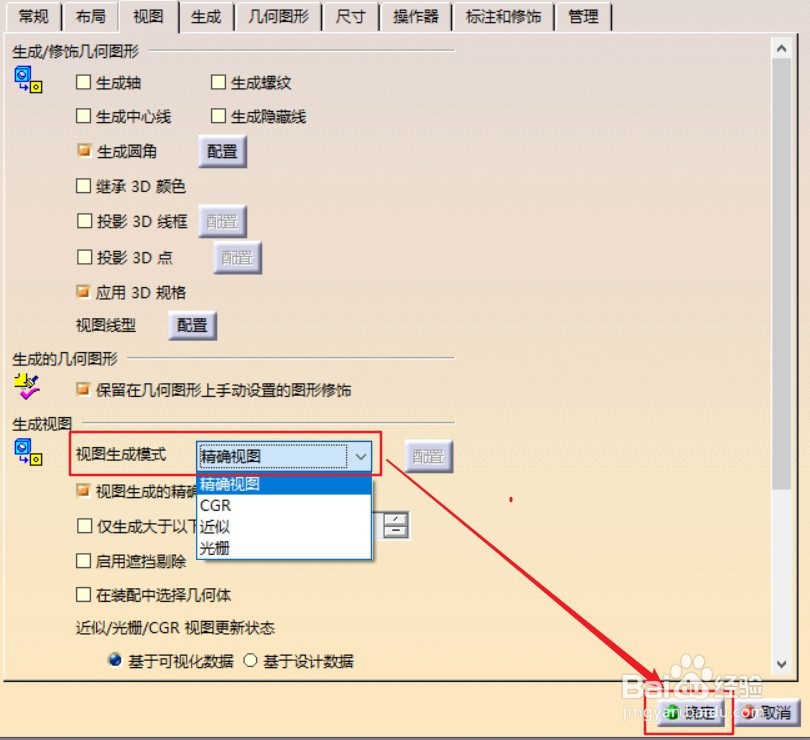810x740 pixels.
Task: Click the up arrow of the size stepper
Action: pos(394,519)
